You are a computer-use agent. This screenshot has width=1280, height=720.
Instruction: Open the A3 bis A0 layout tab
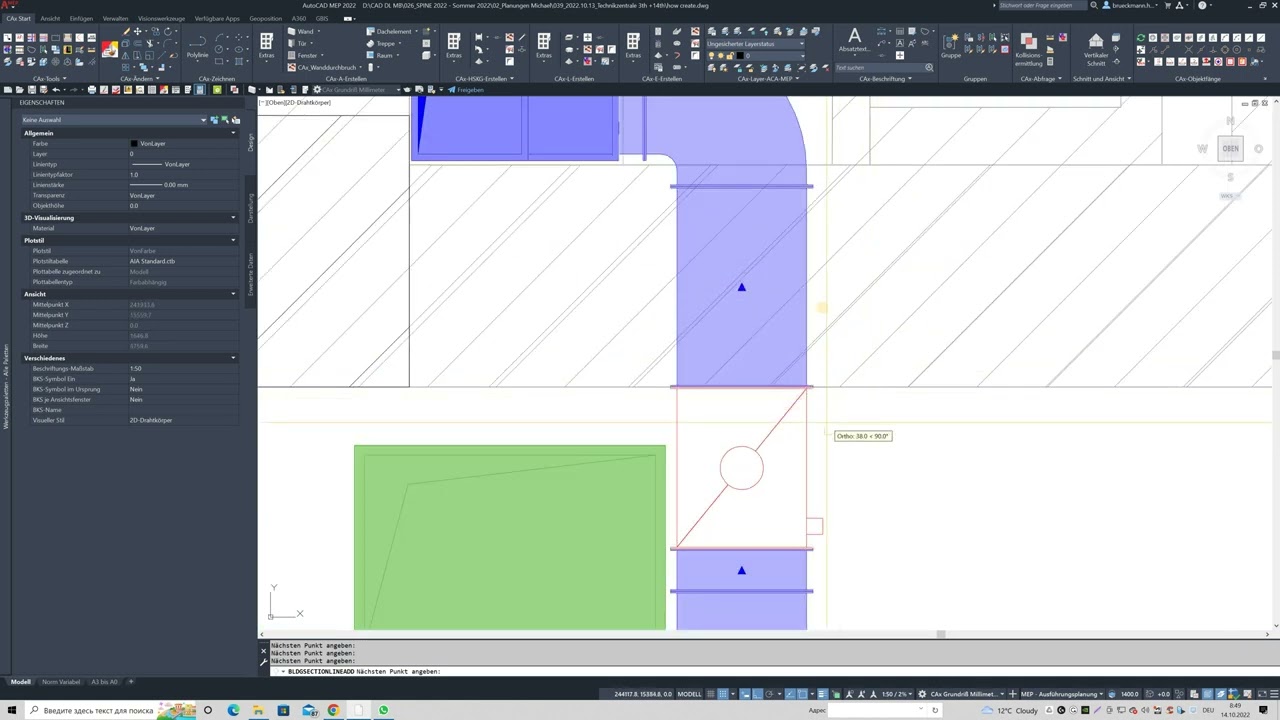(105, 682)
